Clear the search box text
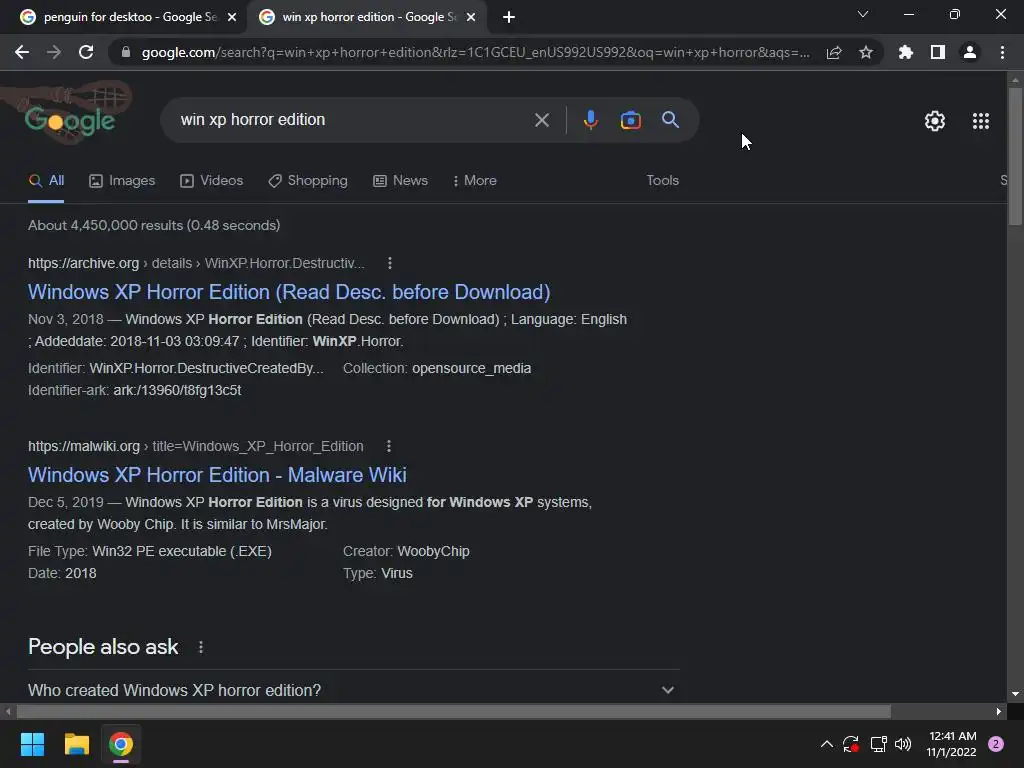1024x768 pixels. (541, 120)
